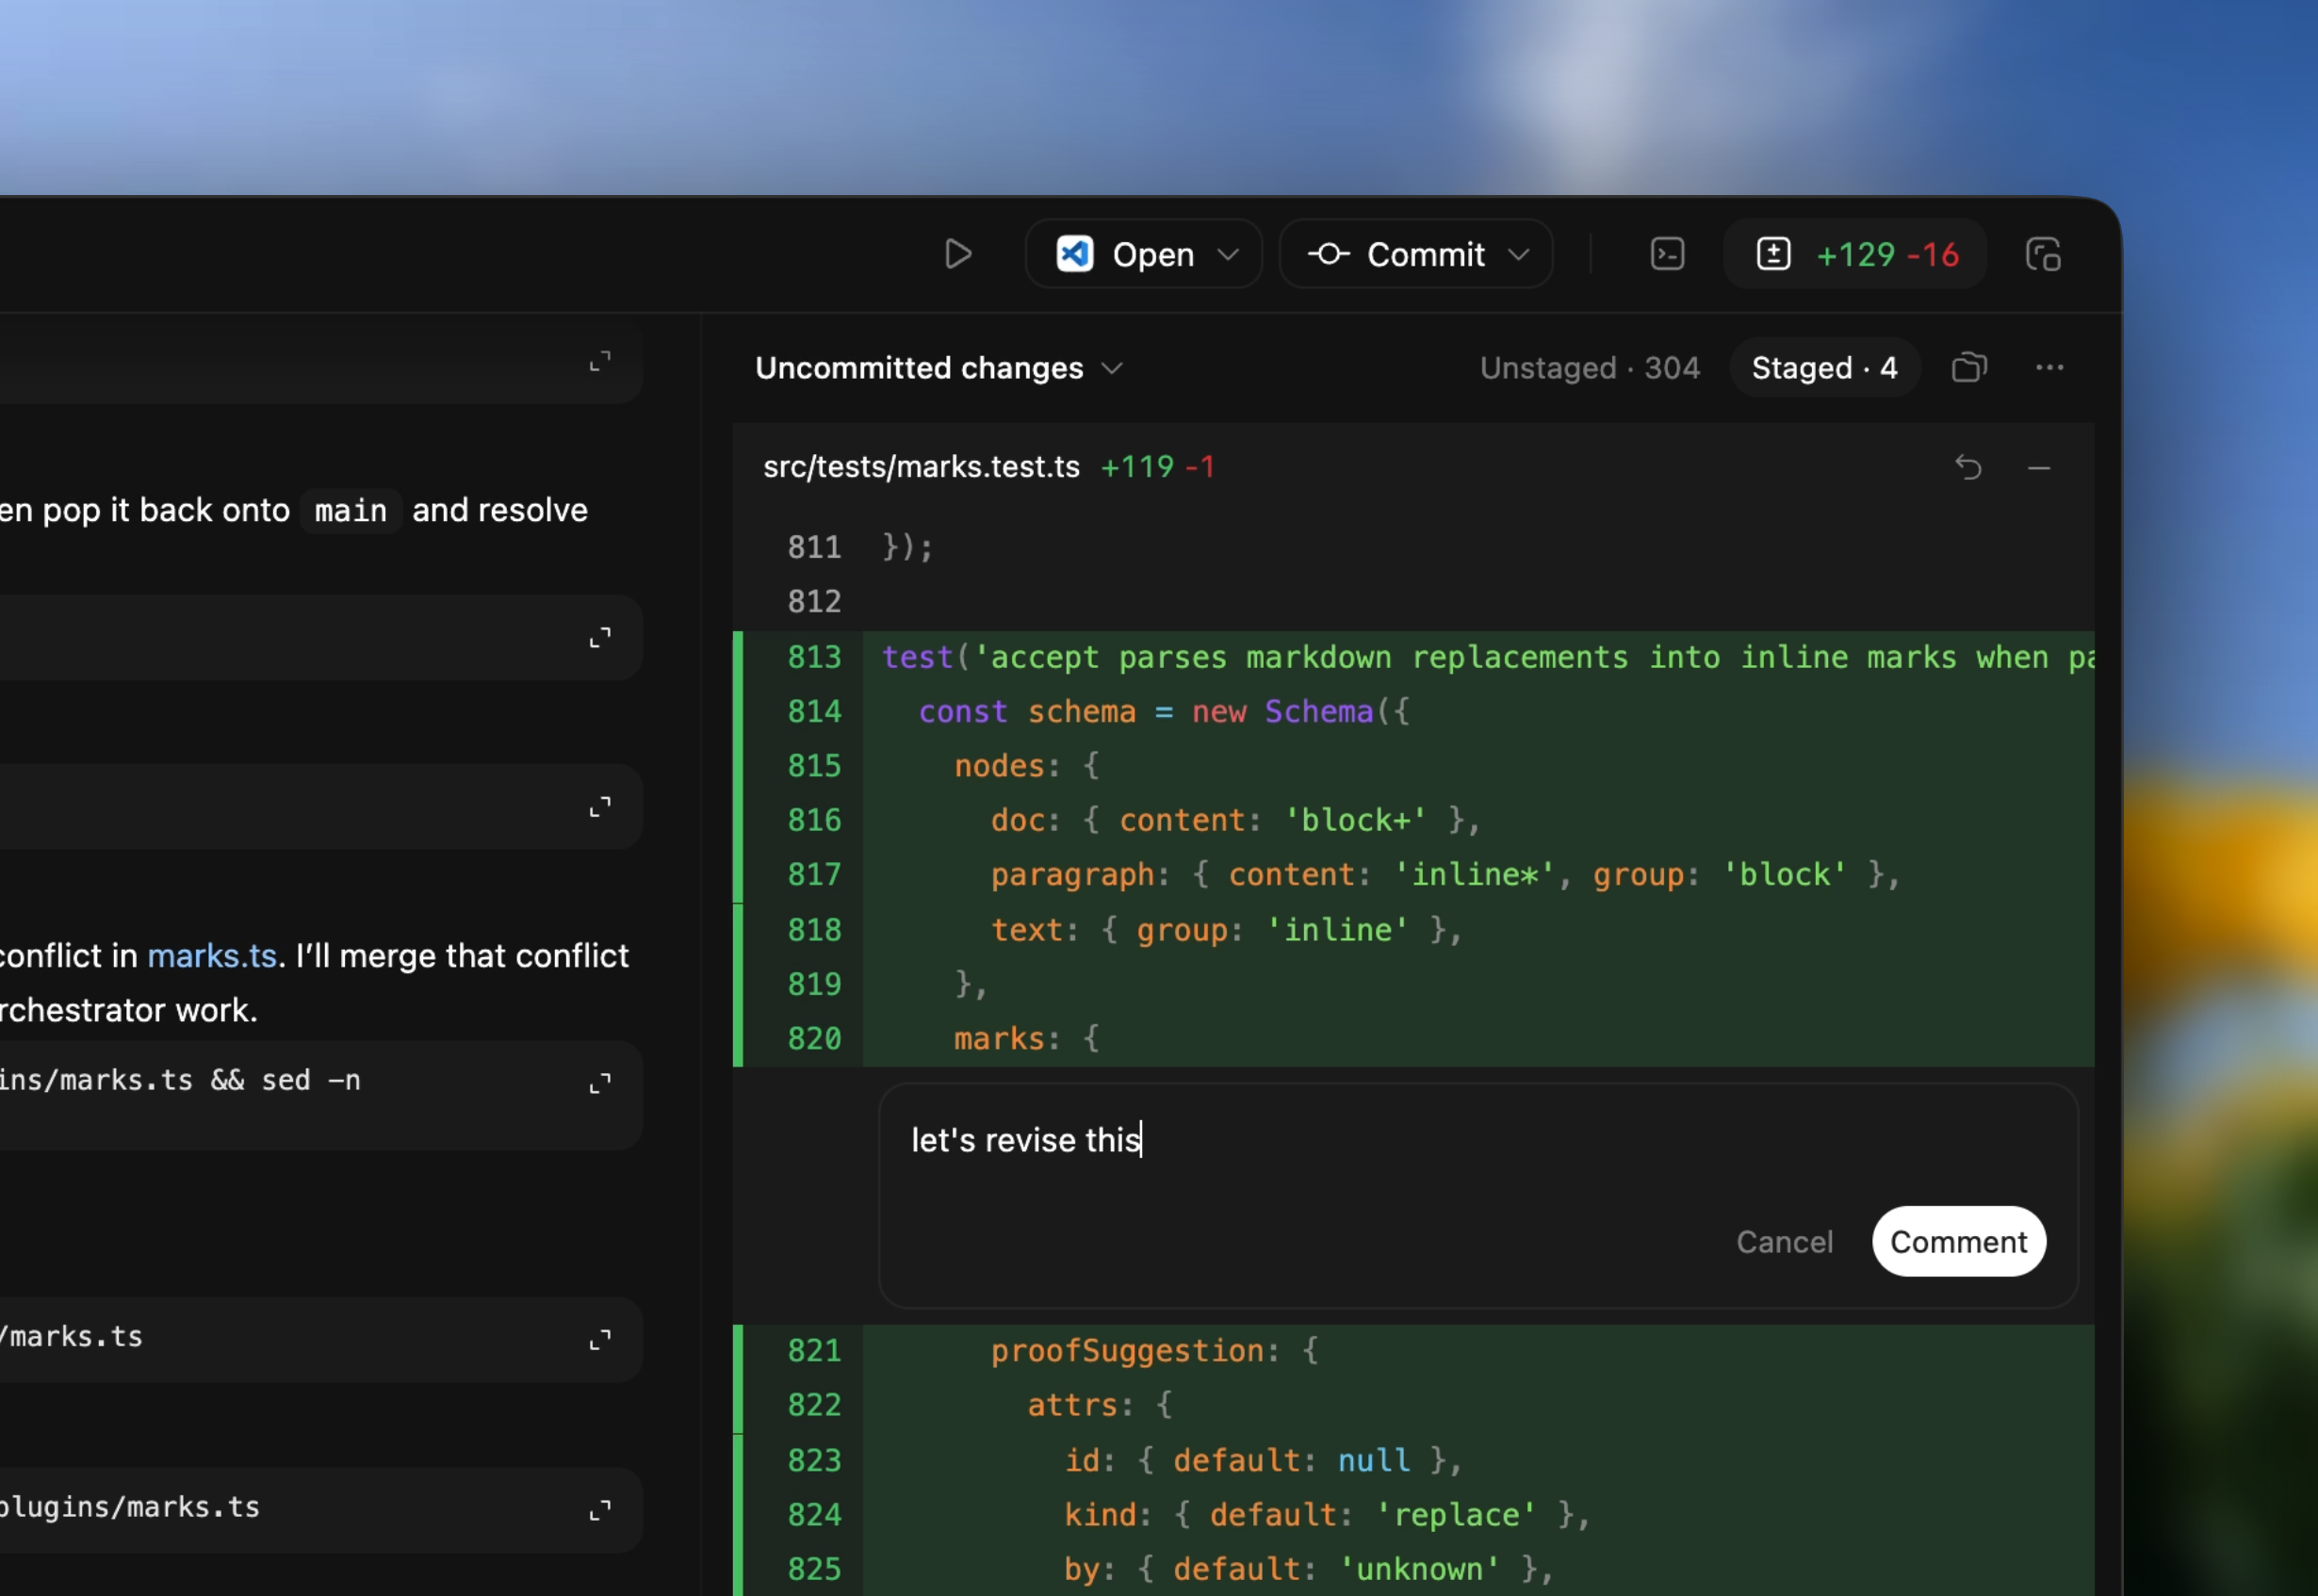Select the Unstaged · 304 changes view
2318x1596 pixels.
pyautogui.click(x=1589, y=368)
